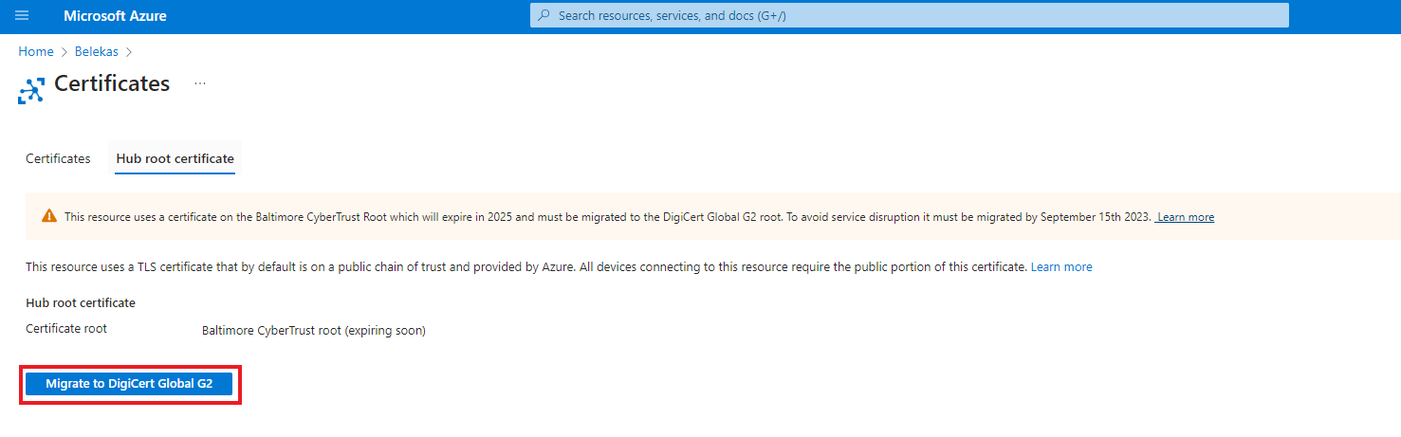Click the Certificate root field label
The width and height of the screenshot is (1401, 437).
[x=66, y=328]
